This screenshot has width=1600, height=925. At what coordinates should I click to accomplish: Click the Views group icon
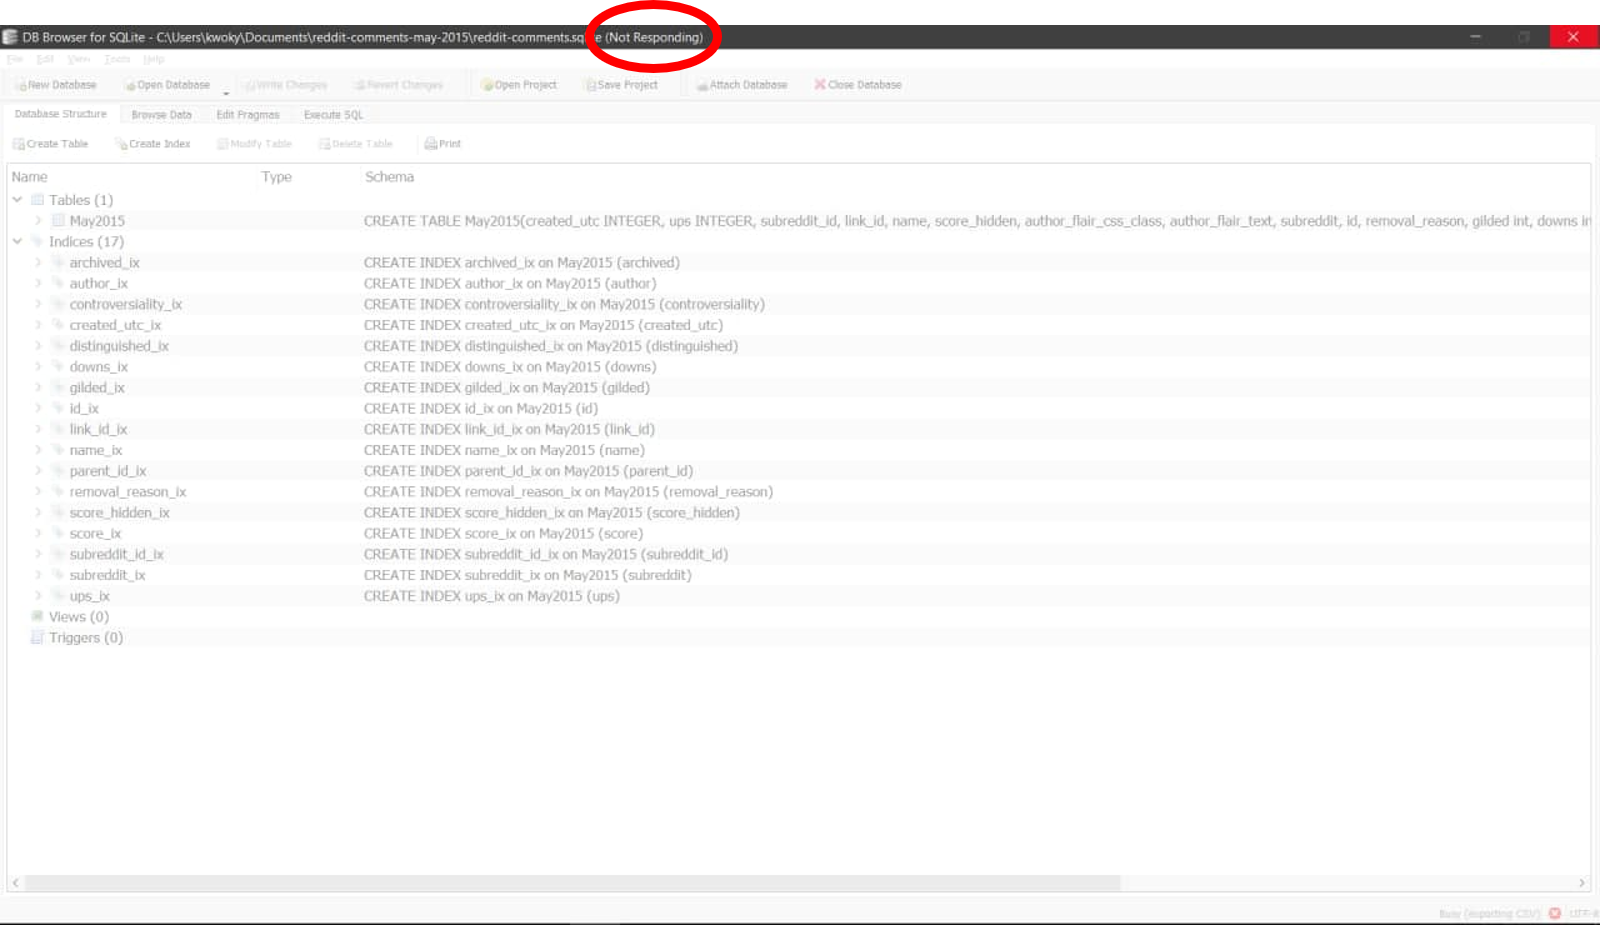(x=38, y=617)
